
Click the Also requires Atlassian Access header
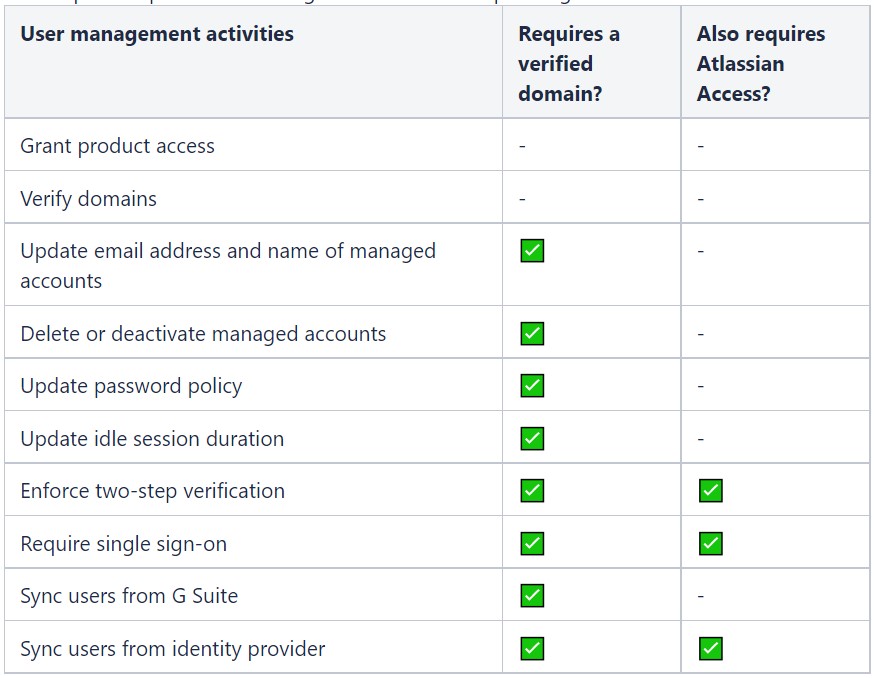(761, 63)
